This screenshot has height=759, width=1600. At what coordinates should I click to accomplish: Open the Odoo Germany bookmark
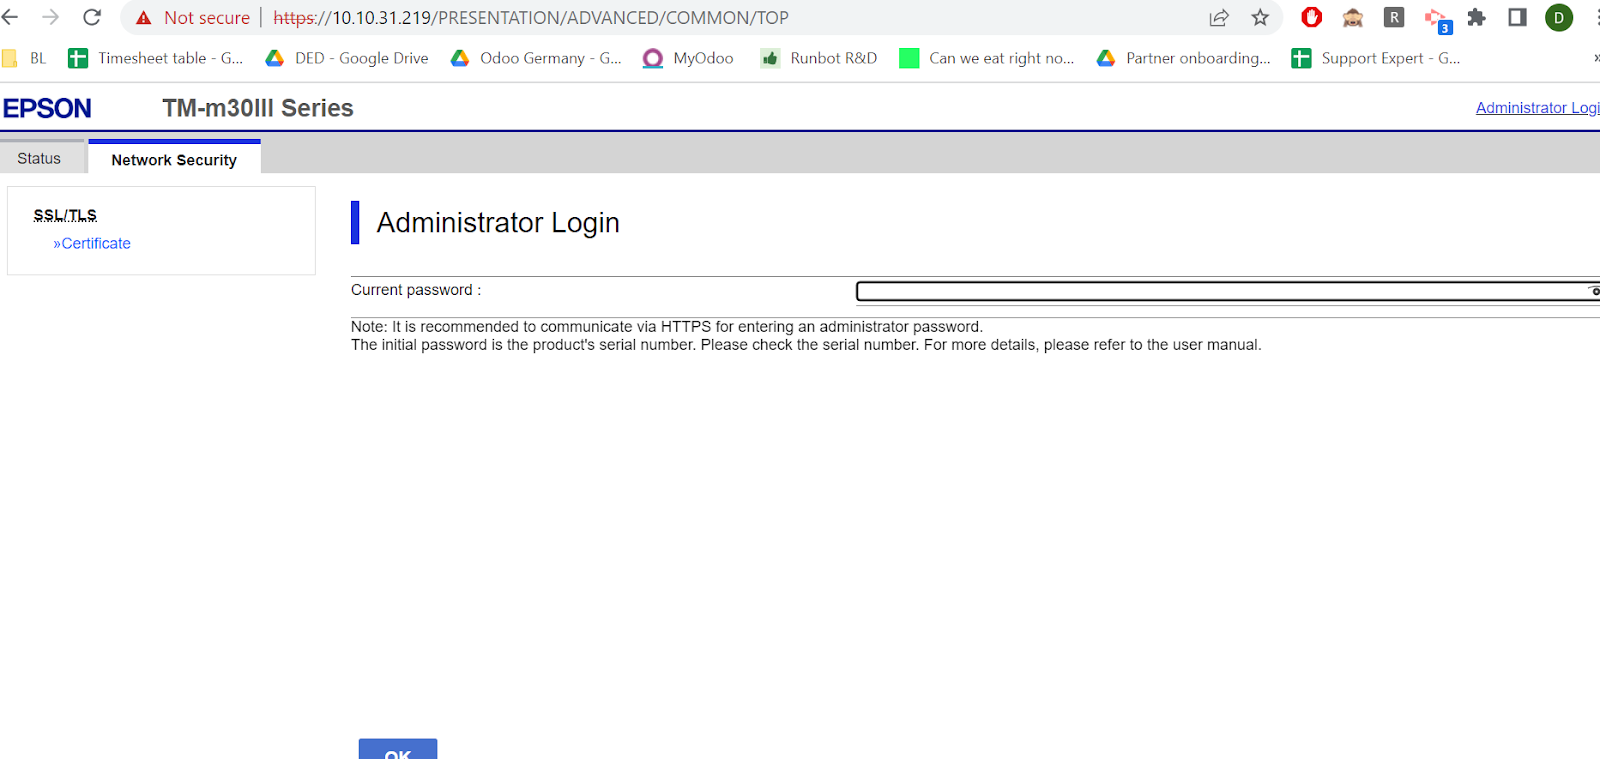(536, 58)
